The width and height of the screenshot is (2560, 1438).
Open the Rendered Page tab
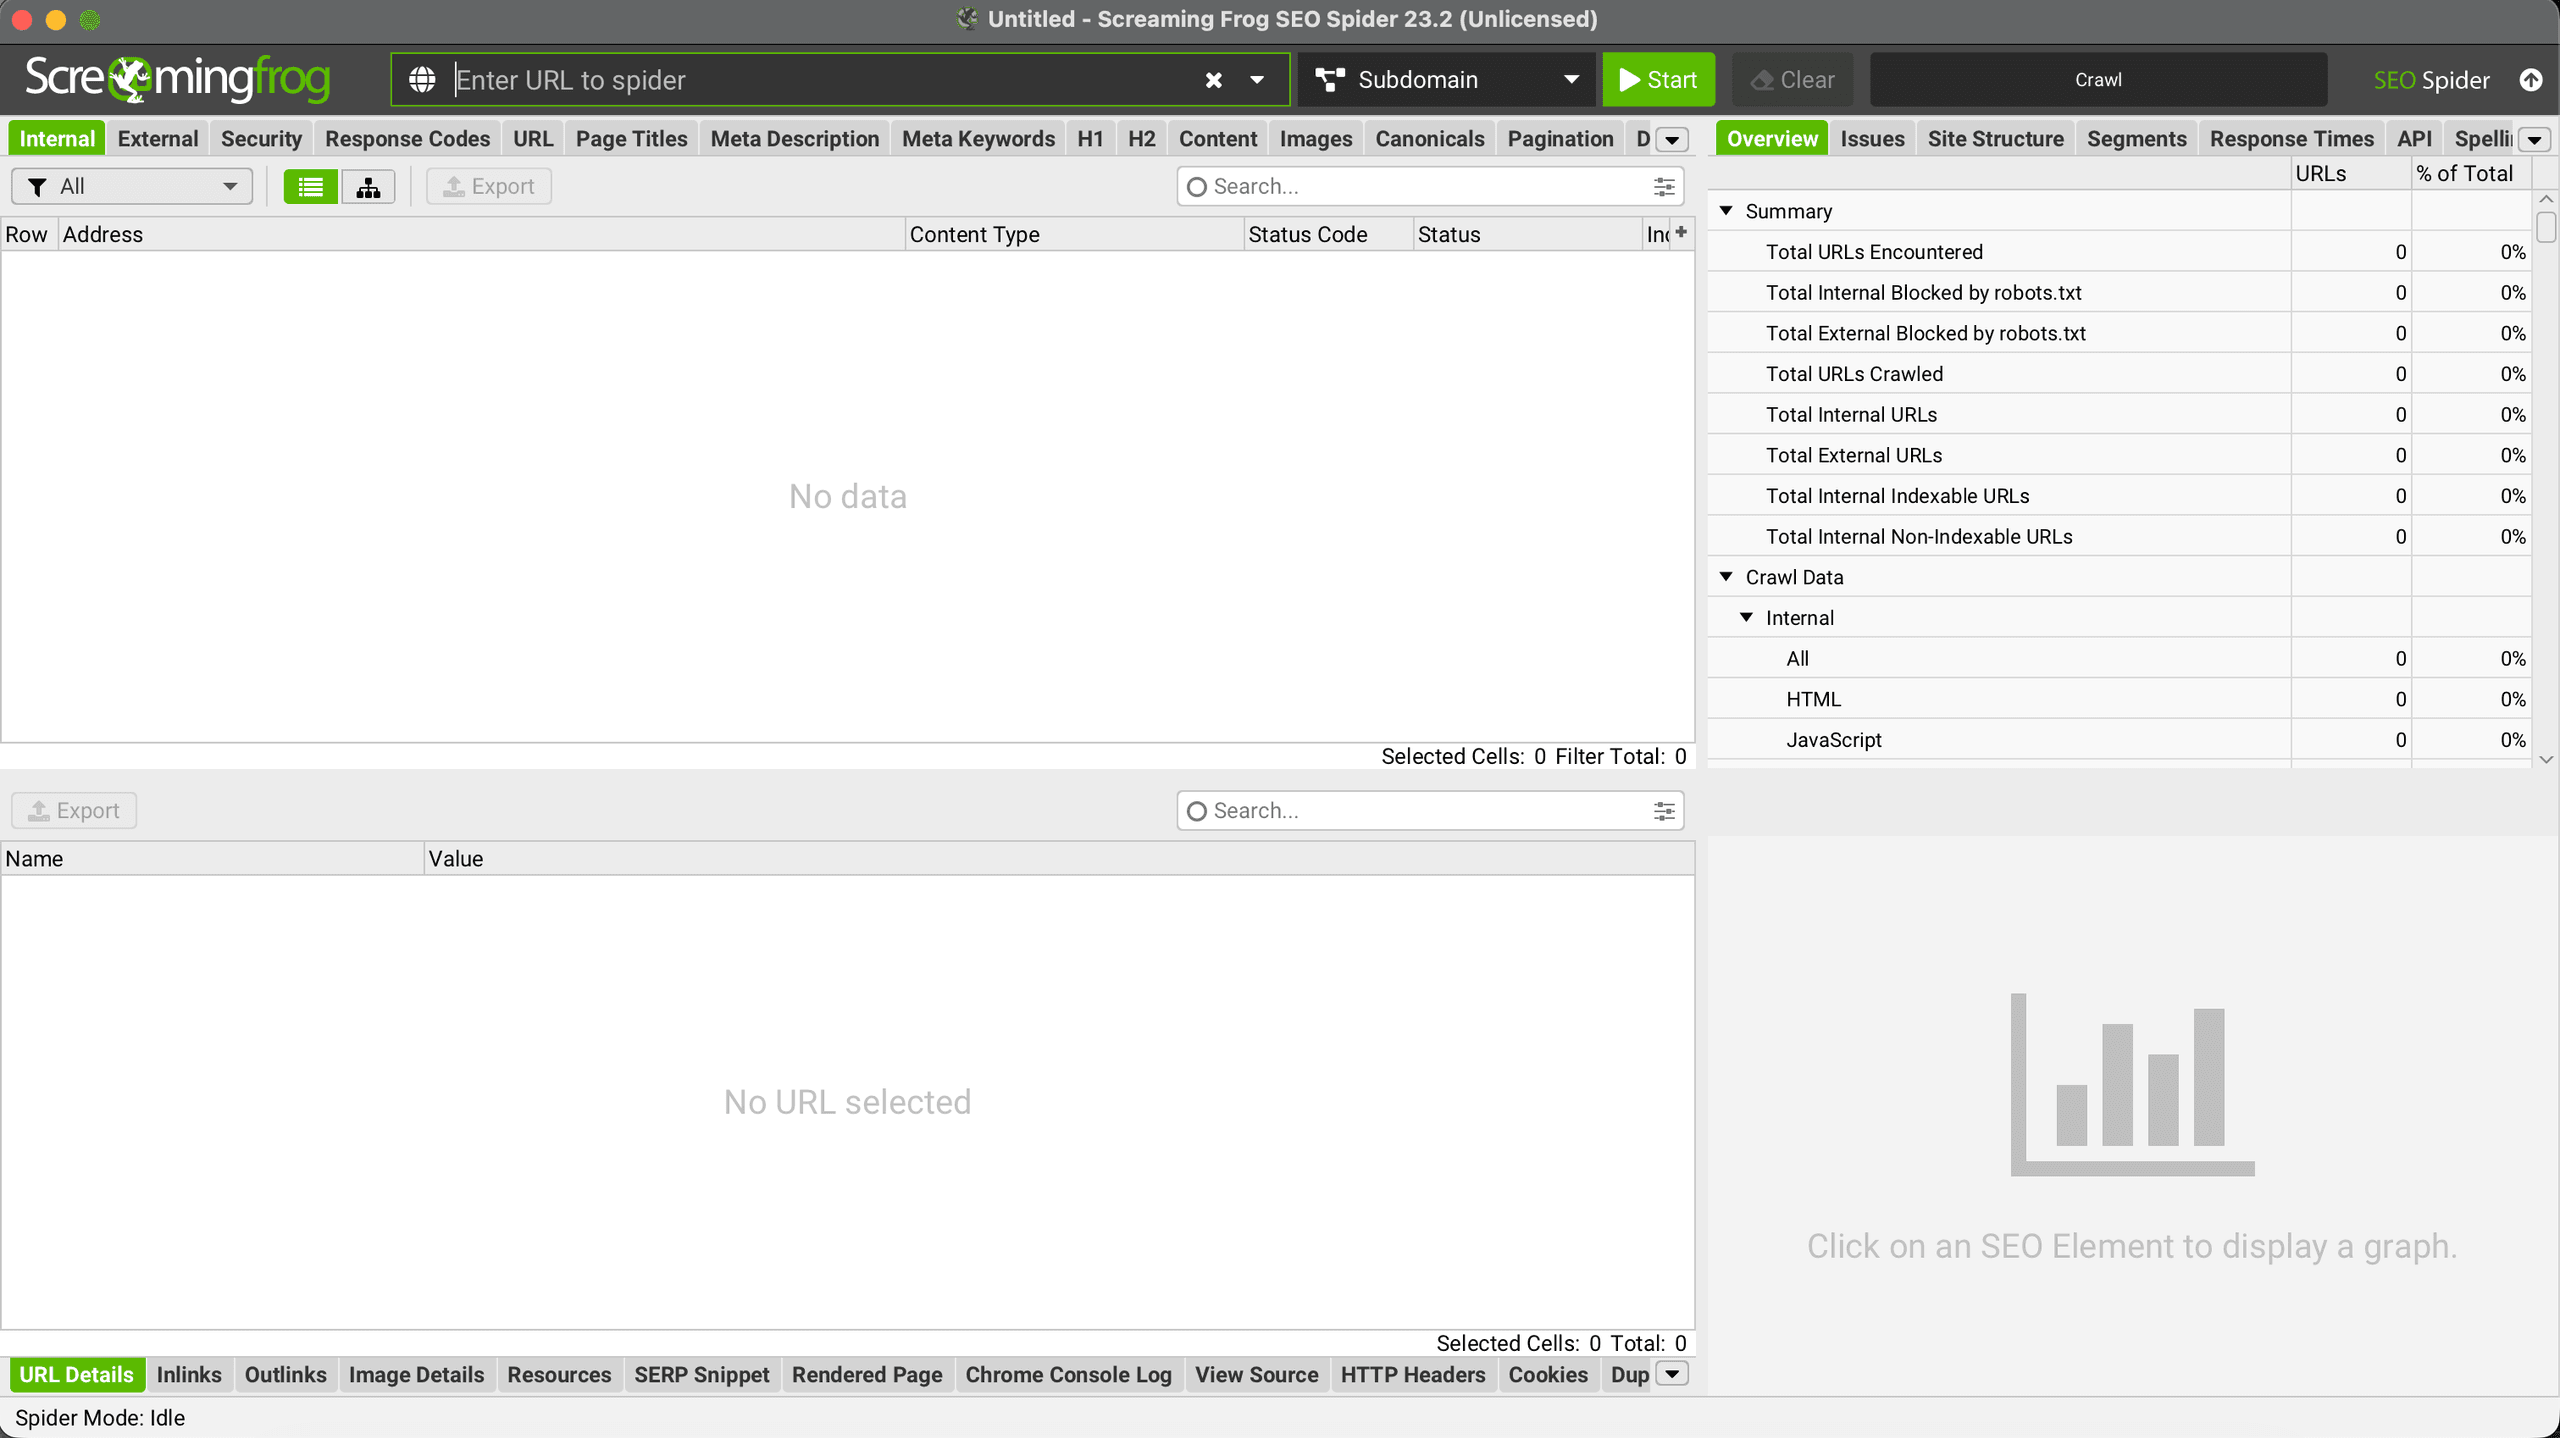coord(867,1375)
